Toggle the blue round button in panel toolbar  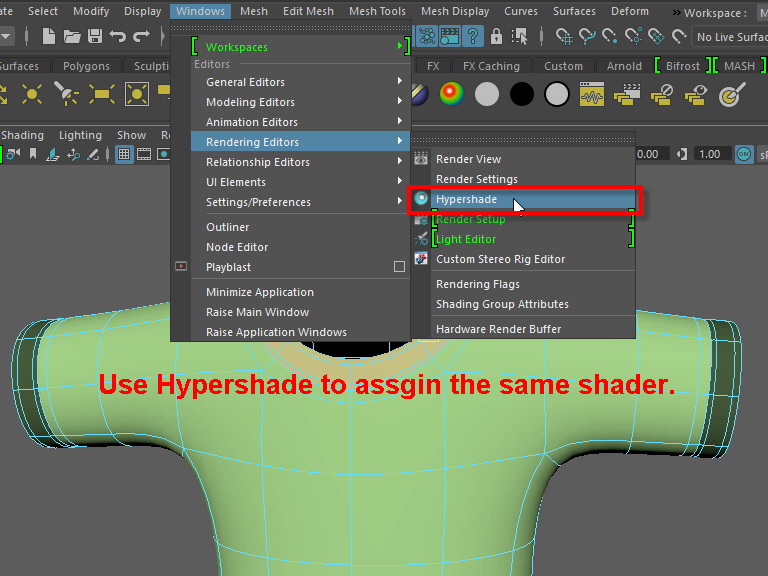(743, 154)
